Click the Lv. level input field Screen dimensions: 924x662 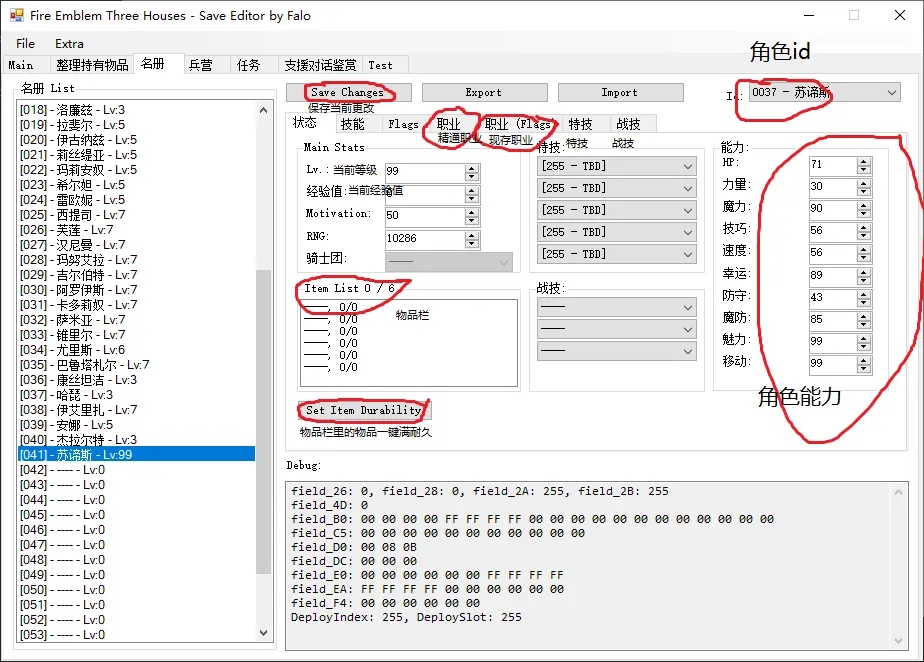[x=424, y=171]
